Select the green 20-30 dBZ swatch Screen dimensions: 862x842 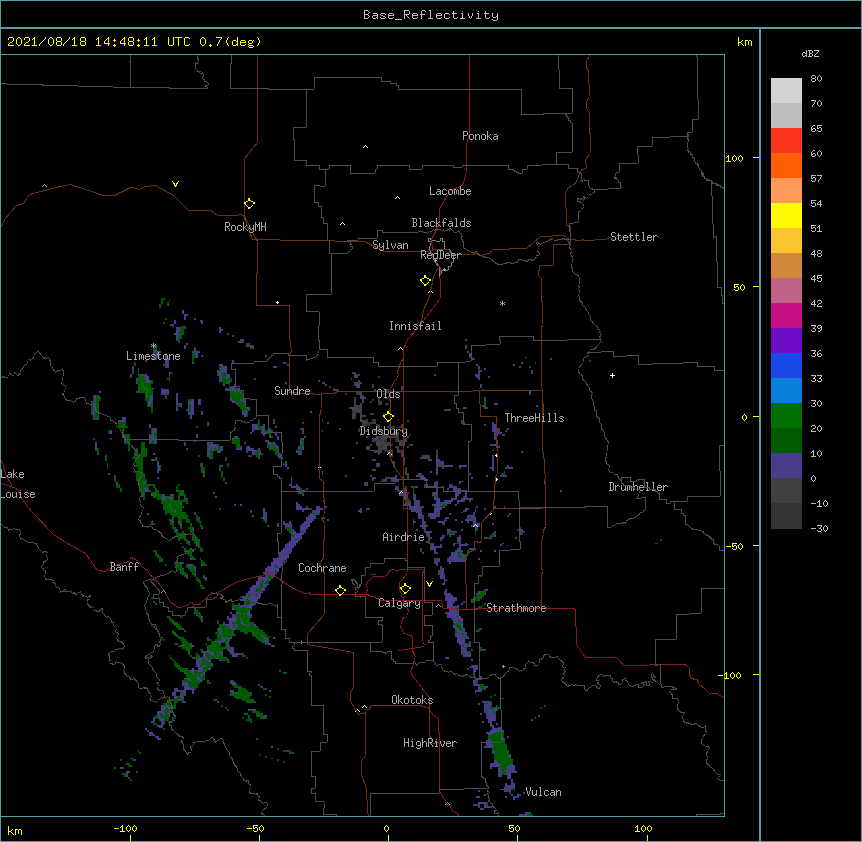pos(786,416)
